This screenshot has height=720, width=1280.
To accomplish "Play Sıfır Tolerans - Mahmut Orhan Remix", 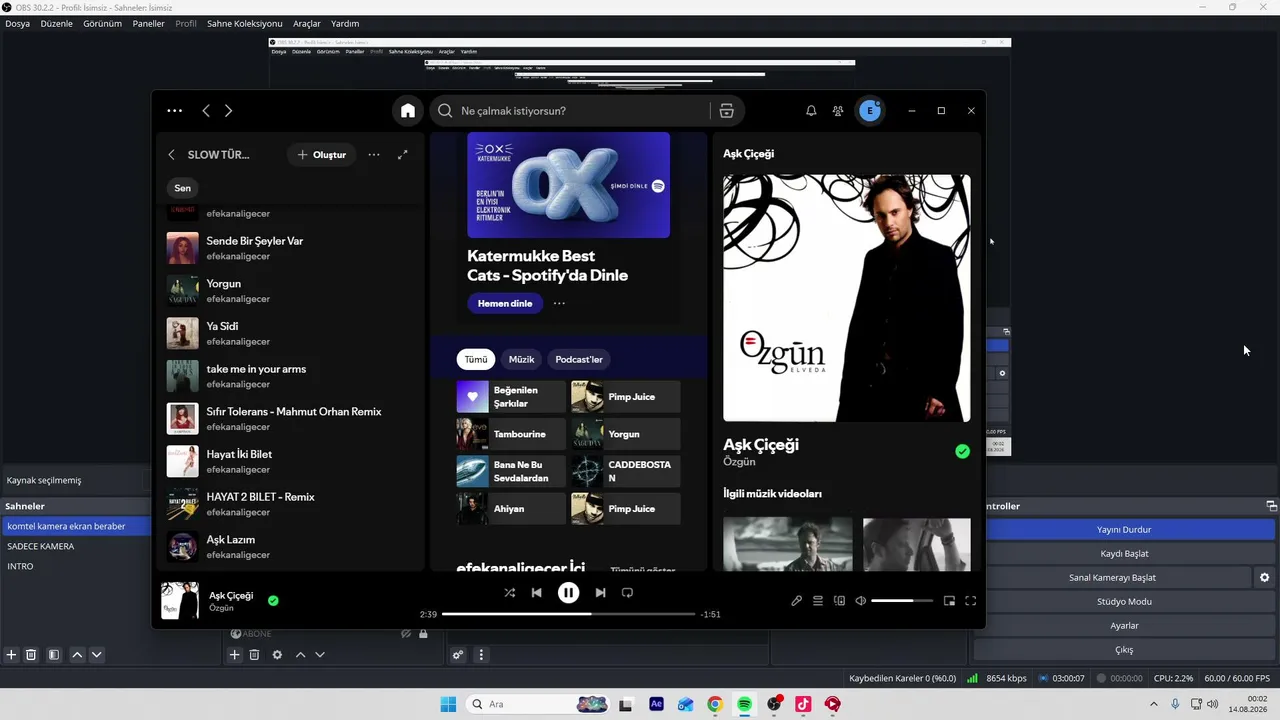I will pyautogui.click(x=291, y=419).
